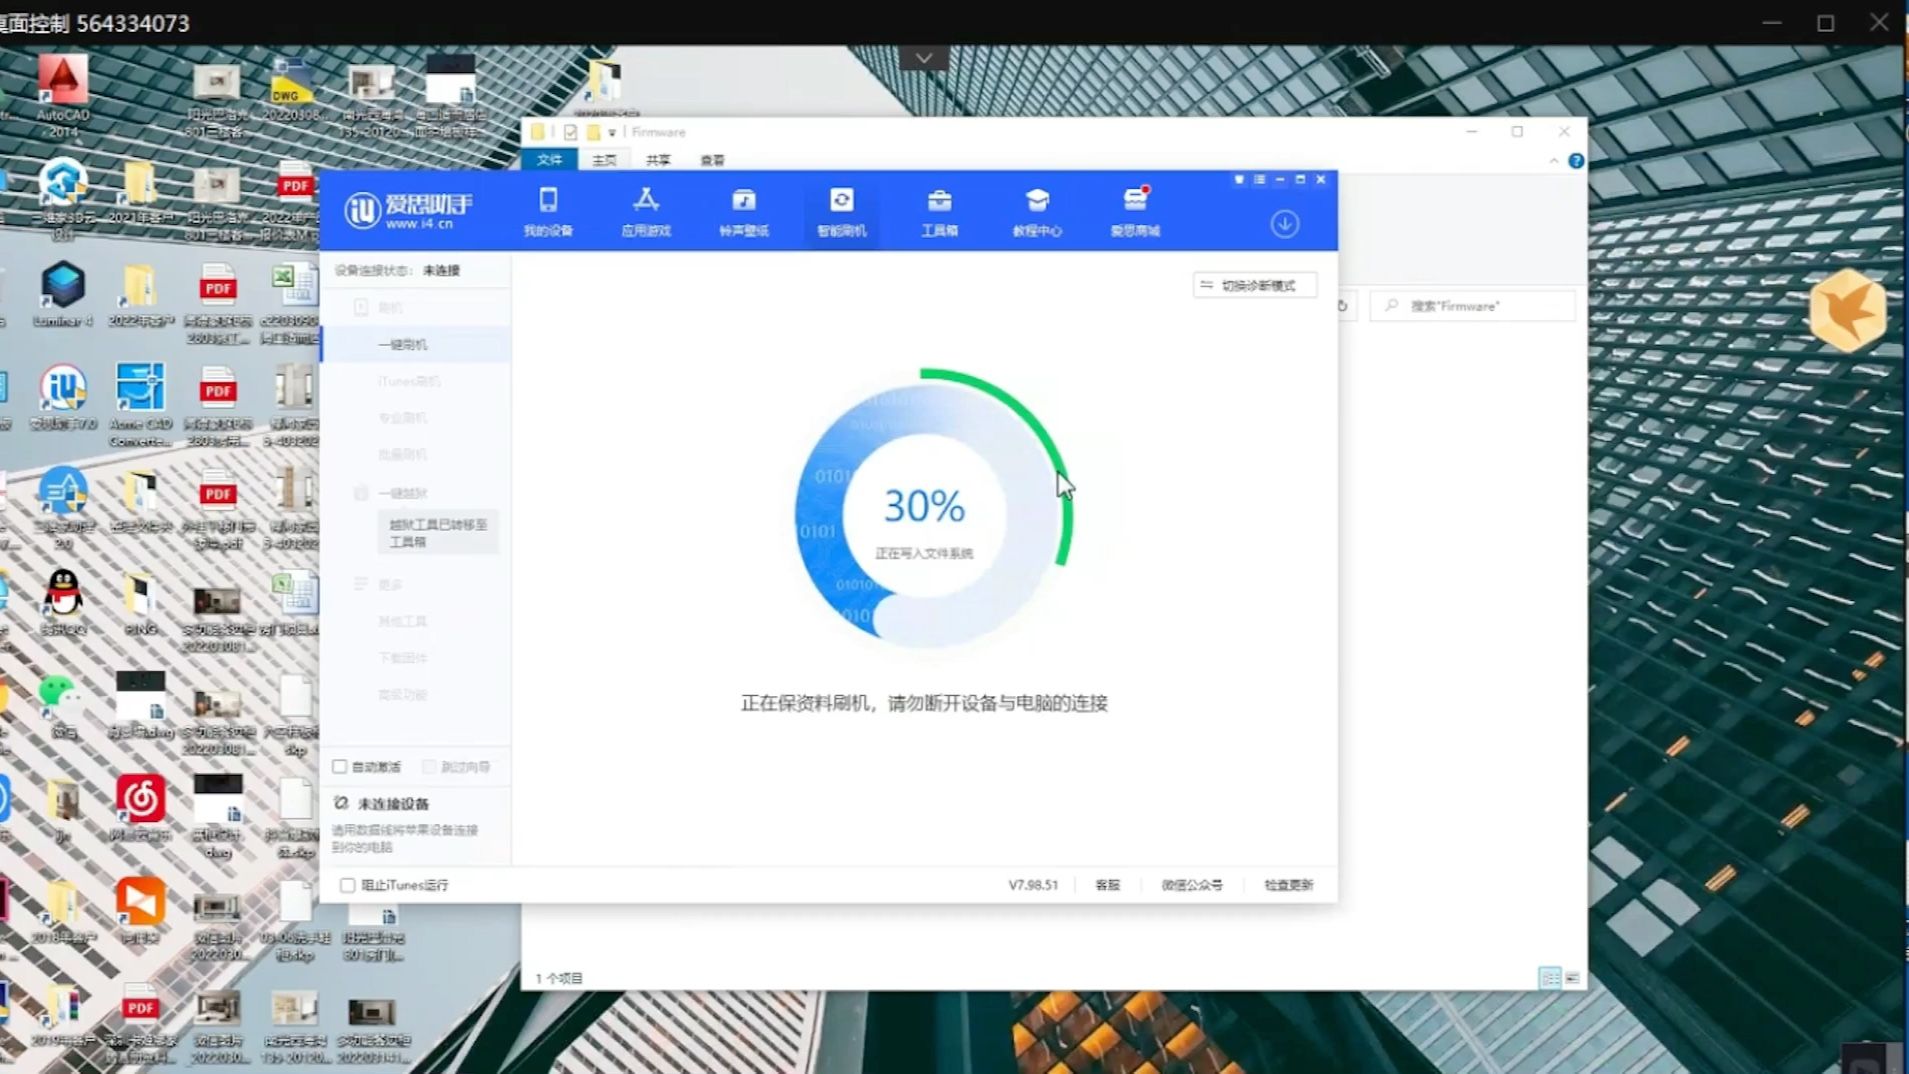
Task: Open AutoCAD 2014 desktop shortcut
Action: 62,95
